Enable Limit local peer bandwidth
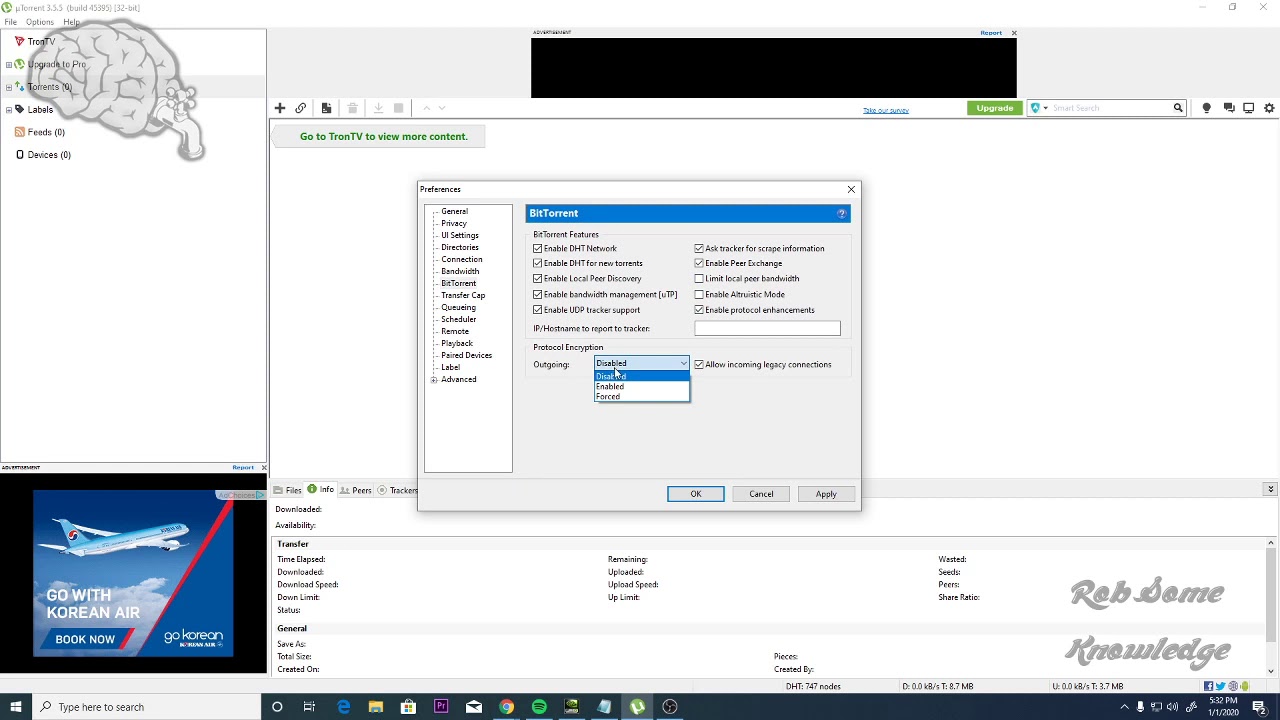Image resolution: width=1280 pixels, height=720 pixels. tap(699, 279)
